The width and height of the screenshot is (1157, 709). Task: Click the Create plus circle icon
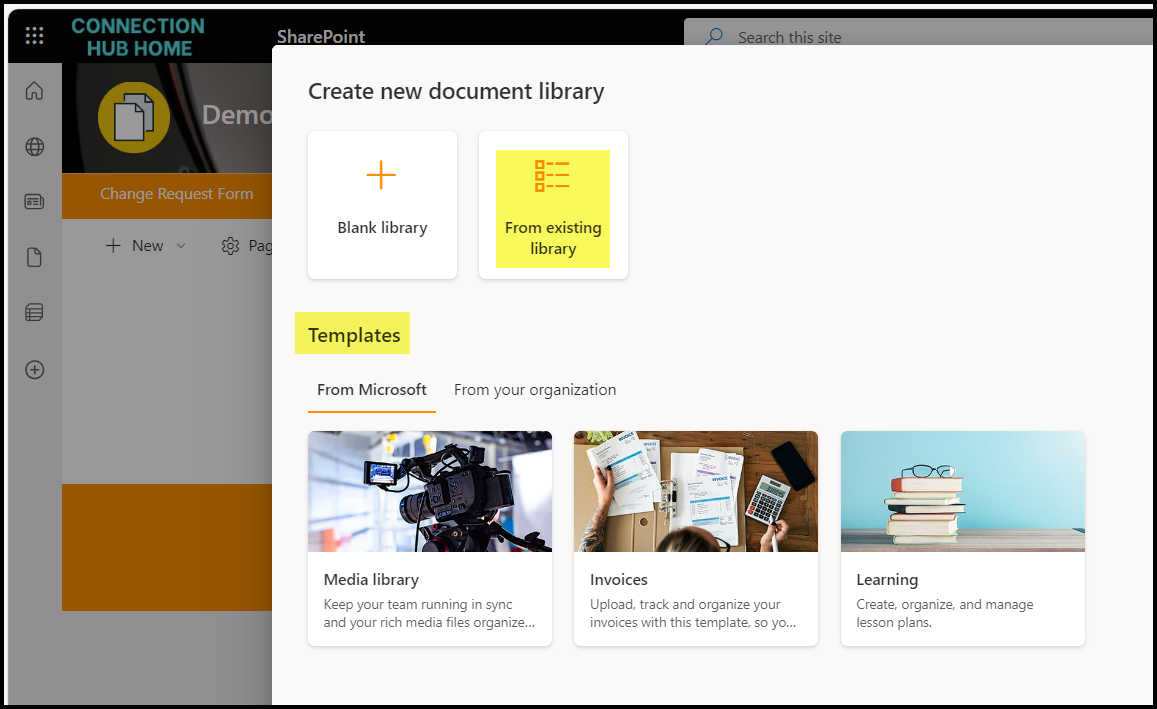tap(34, 369)
